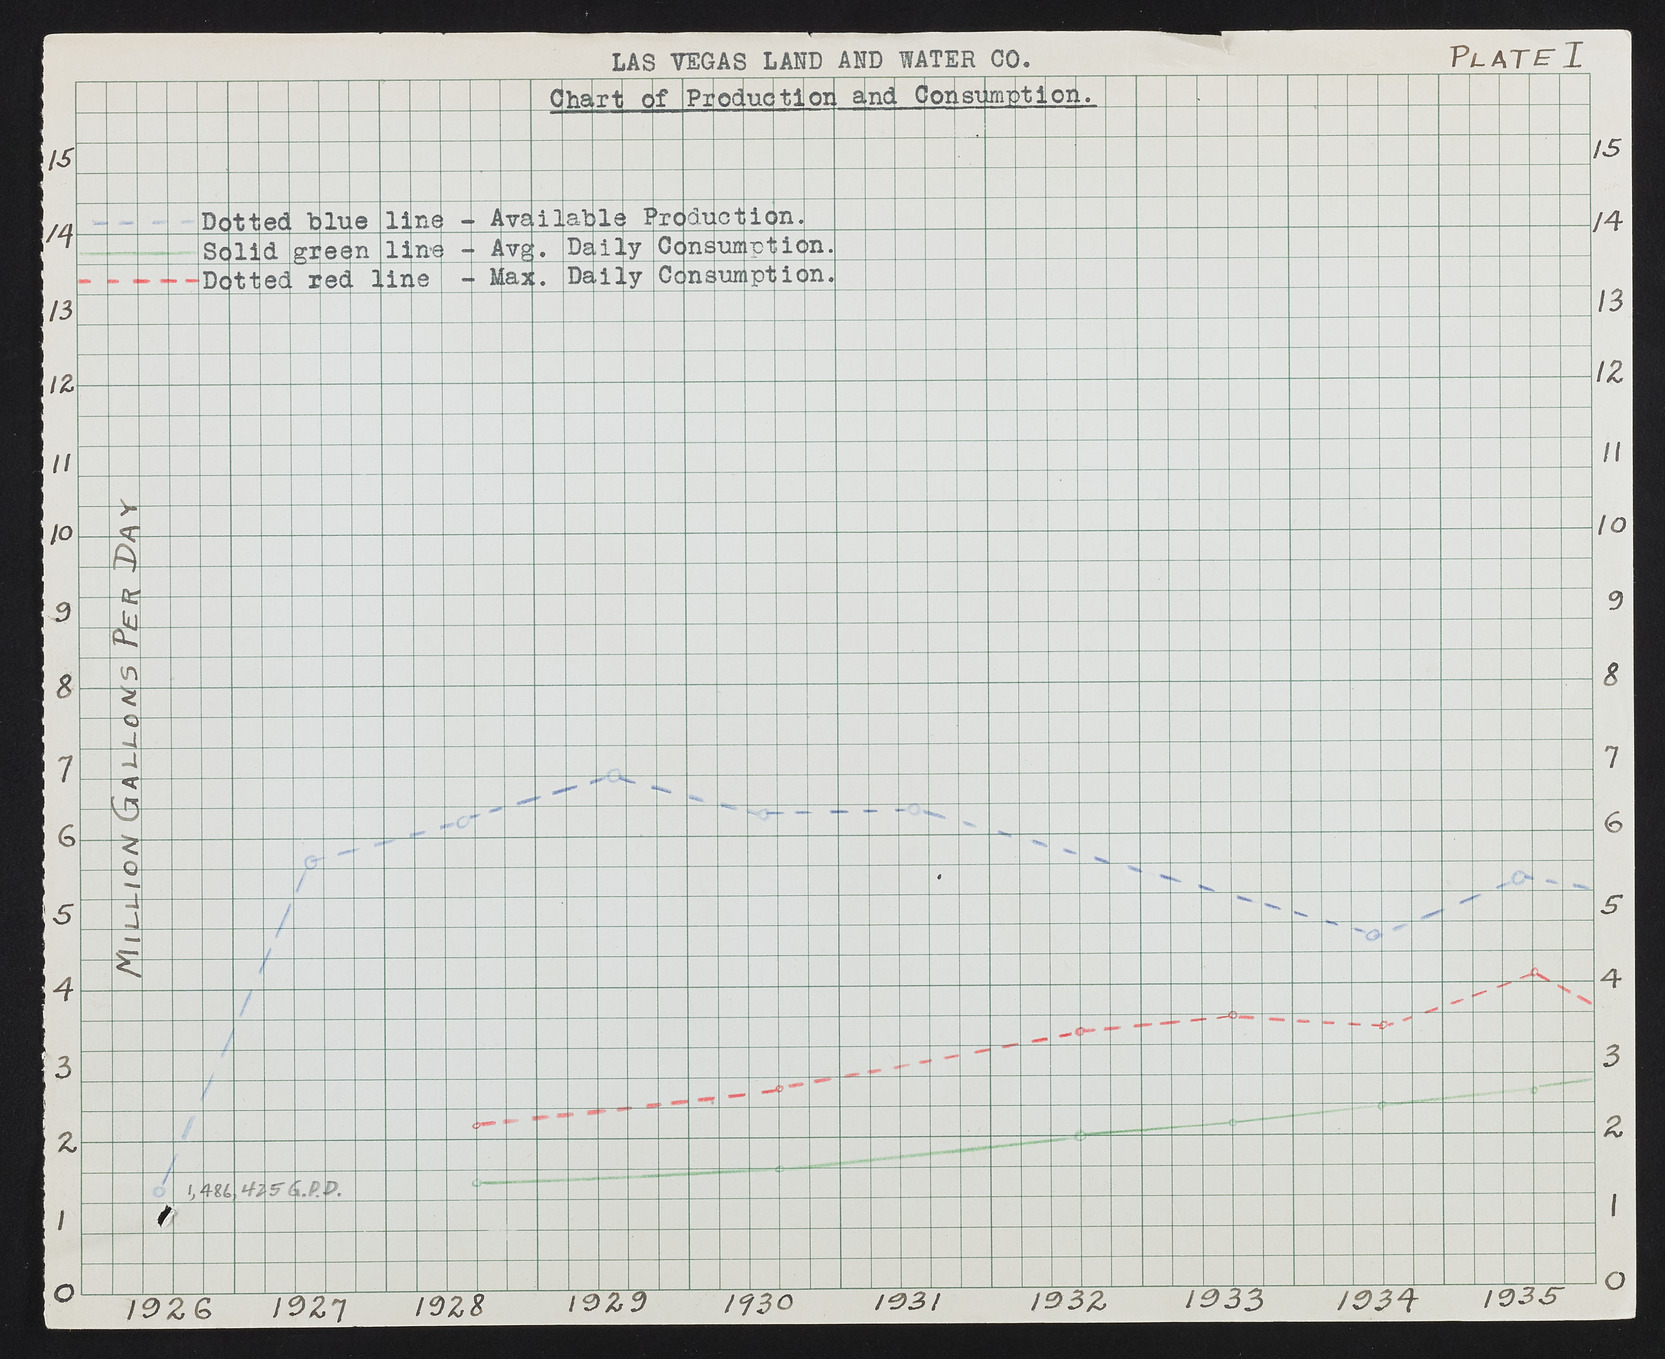Click the "Million Gallons Per Day" axis label
This screenshot has height=1359, width=1665.
pos(130,738)
